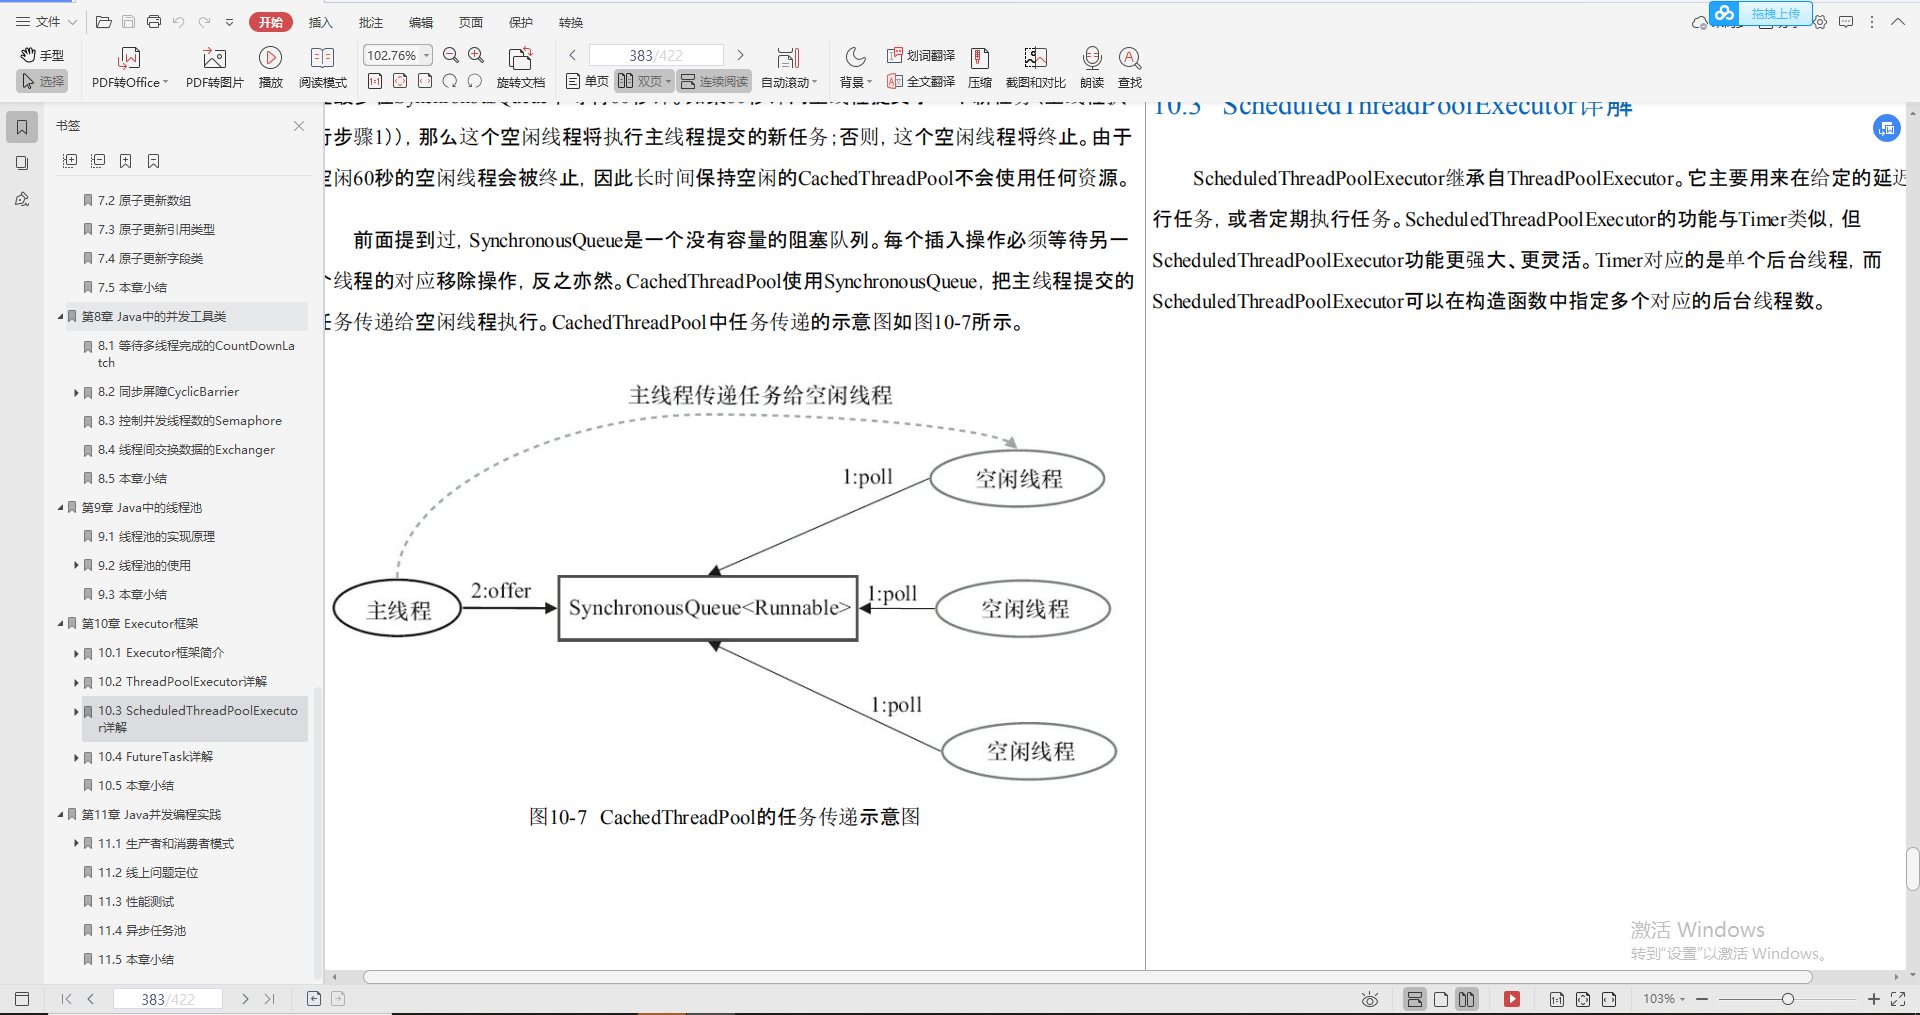This screenshot has width=1920, height=1015.
Task: Open the bookmark panel sidebar icon
Action: point(22,127)
